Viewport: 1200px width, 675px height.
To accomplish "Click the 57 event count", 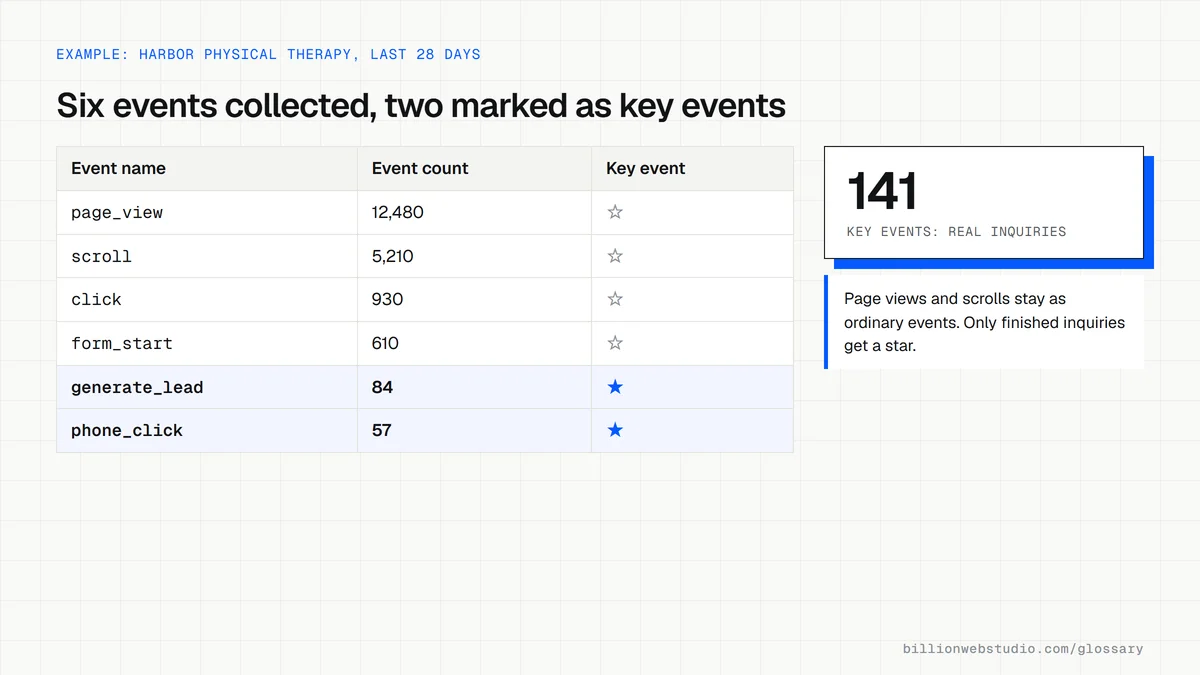I will coord(381,430).
